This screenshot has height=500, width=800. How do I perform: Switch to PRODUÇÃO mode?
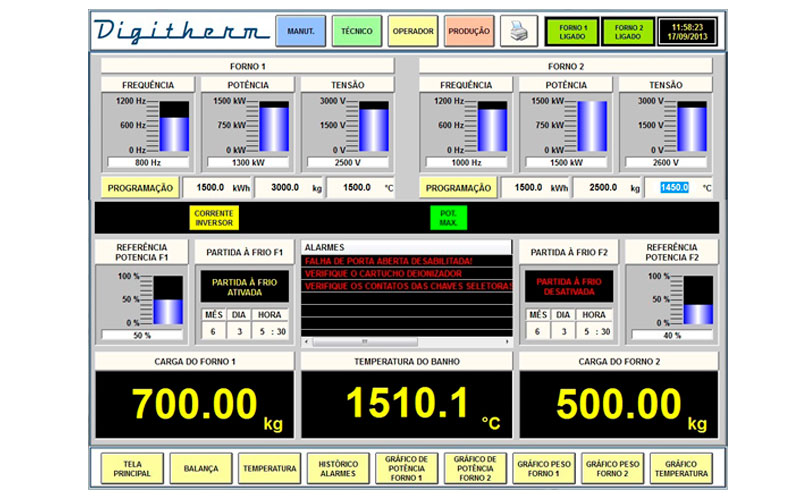[x=469, y=32]
